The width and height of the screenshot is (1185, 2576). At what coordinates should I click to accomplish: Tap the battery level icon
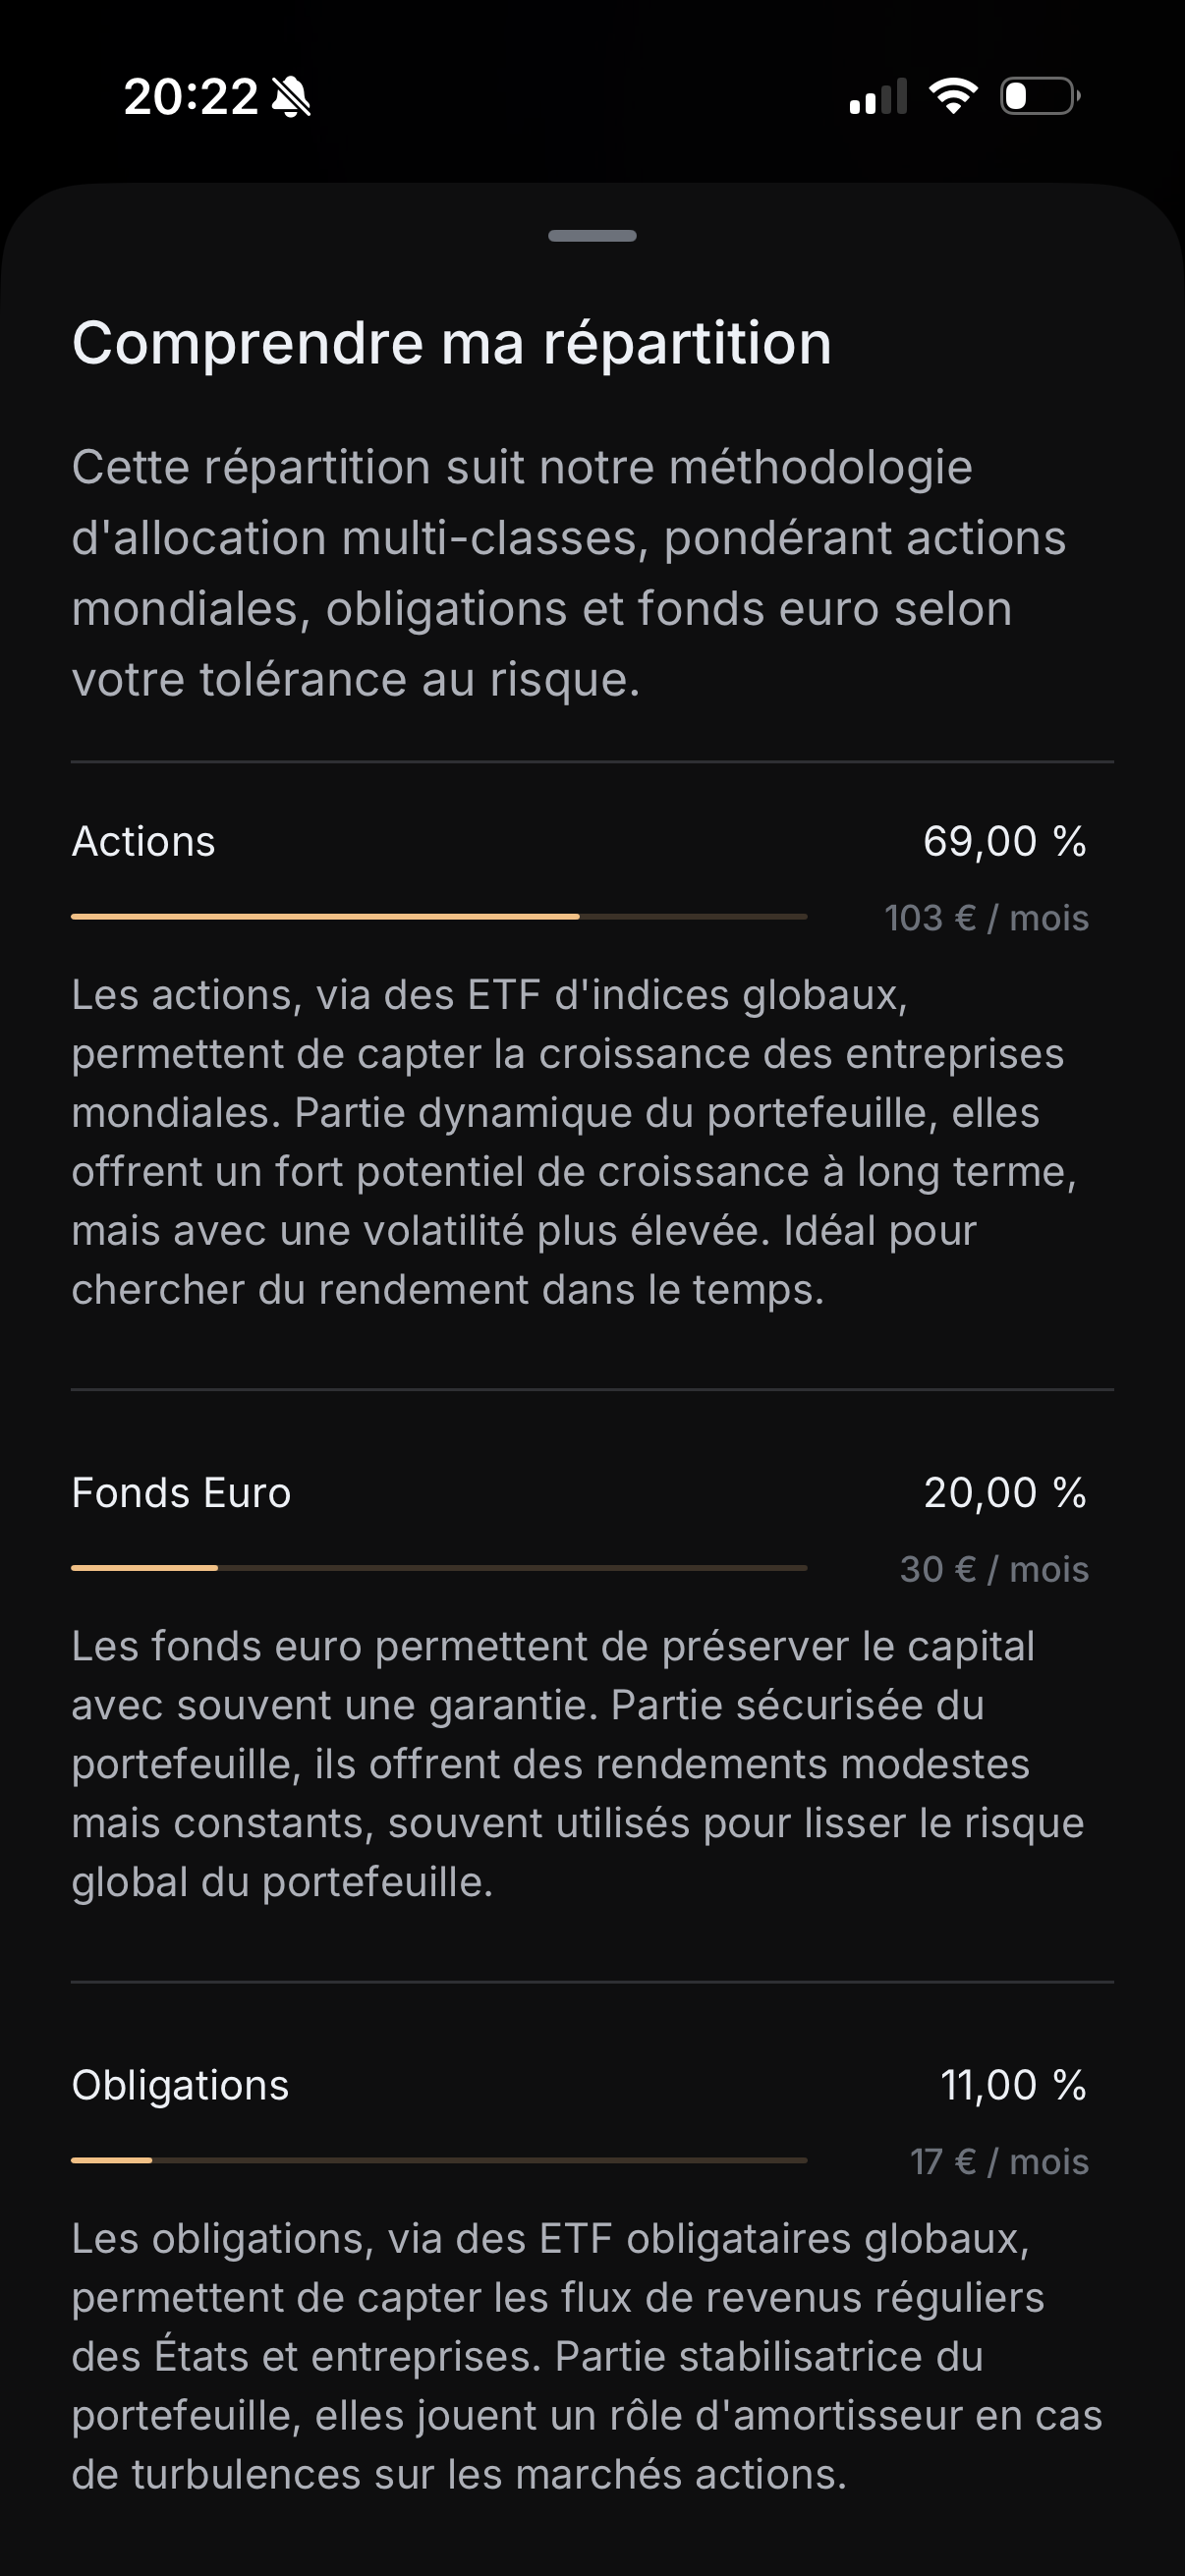pos(1039,96)
